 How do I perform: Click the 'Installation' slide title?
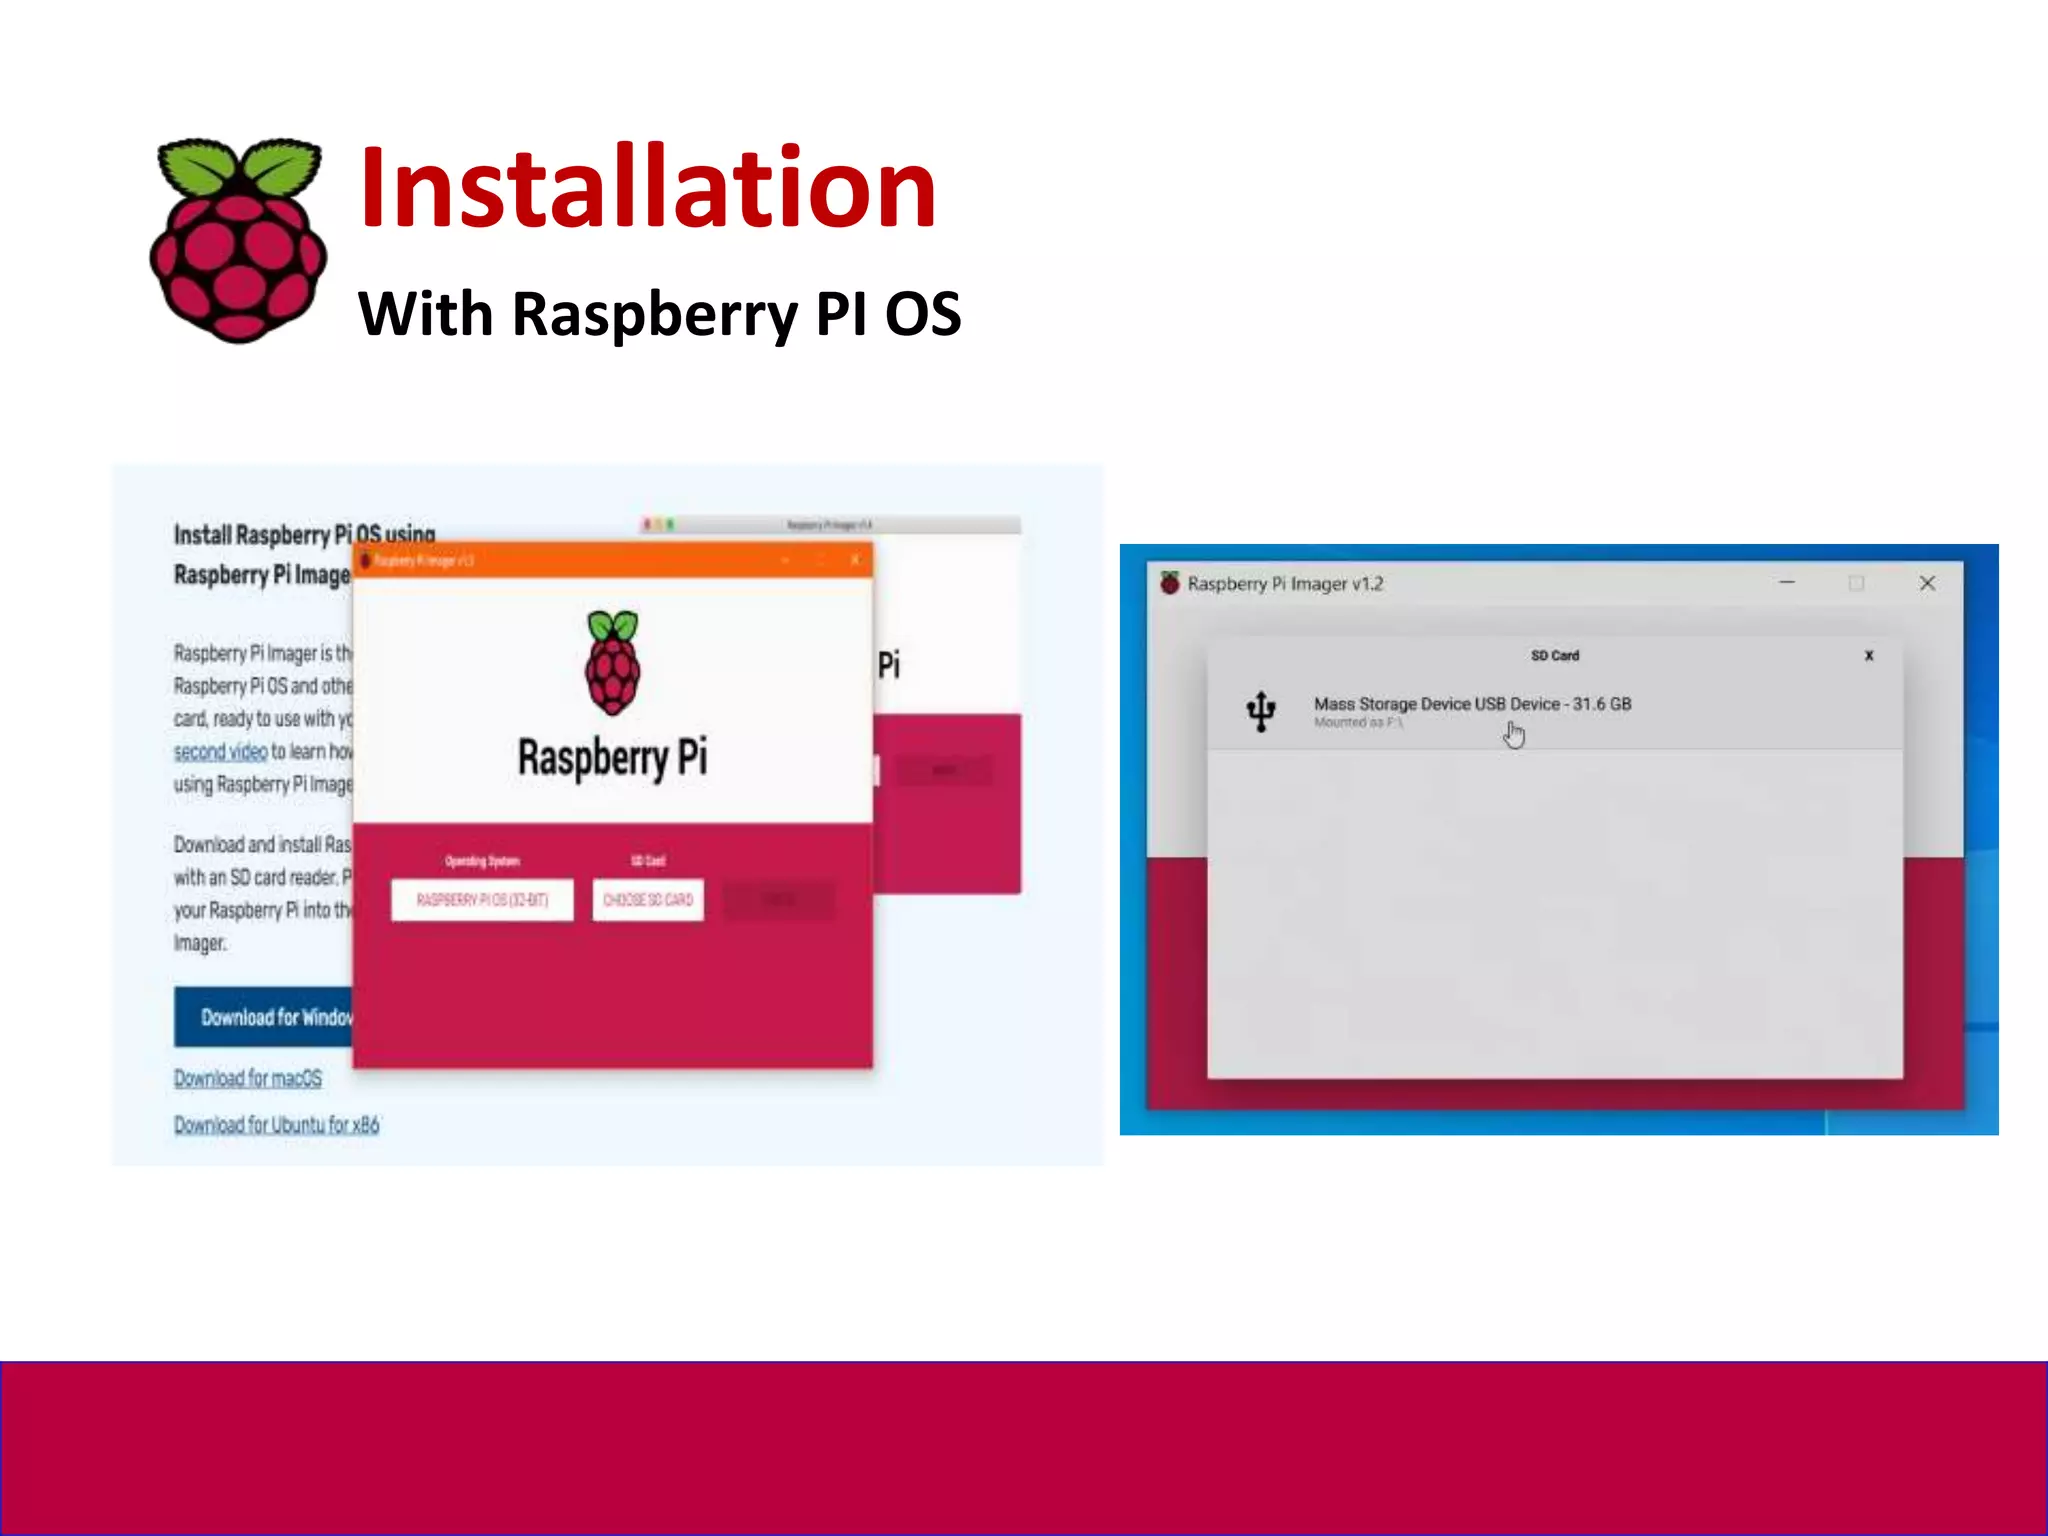[x=647, y=187]
